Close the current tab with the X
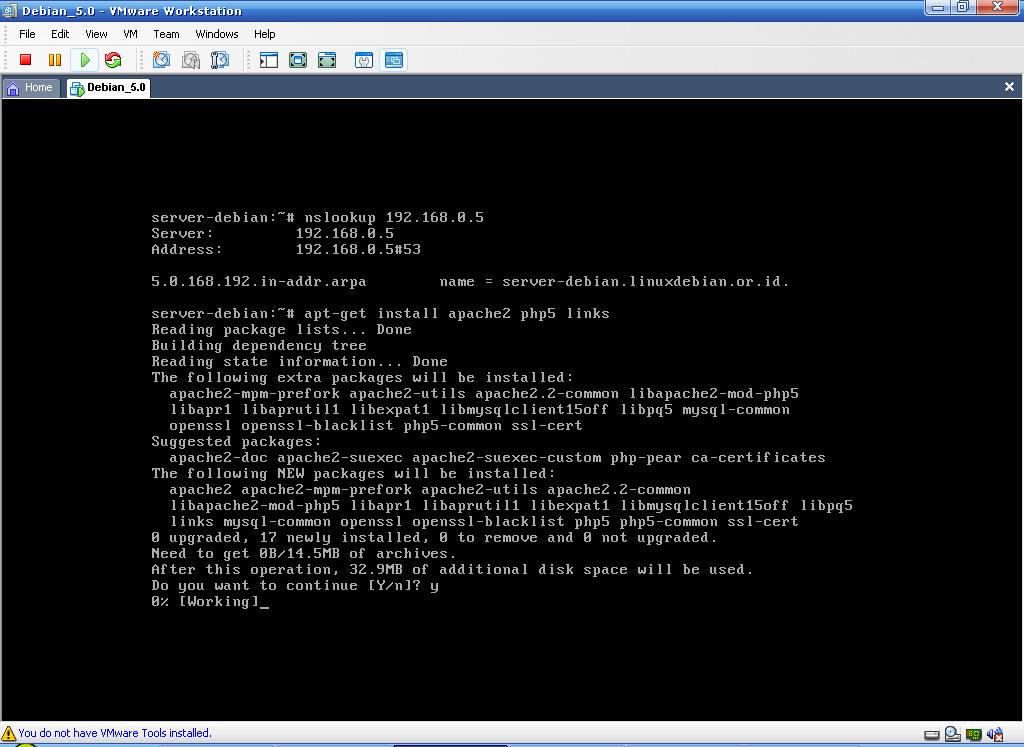Screen dimensions: 1024x747 tap(1009, 86)
